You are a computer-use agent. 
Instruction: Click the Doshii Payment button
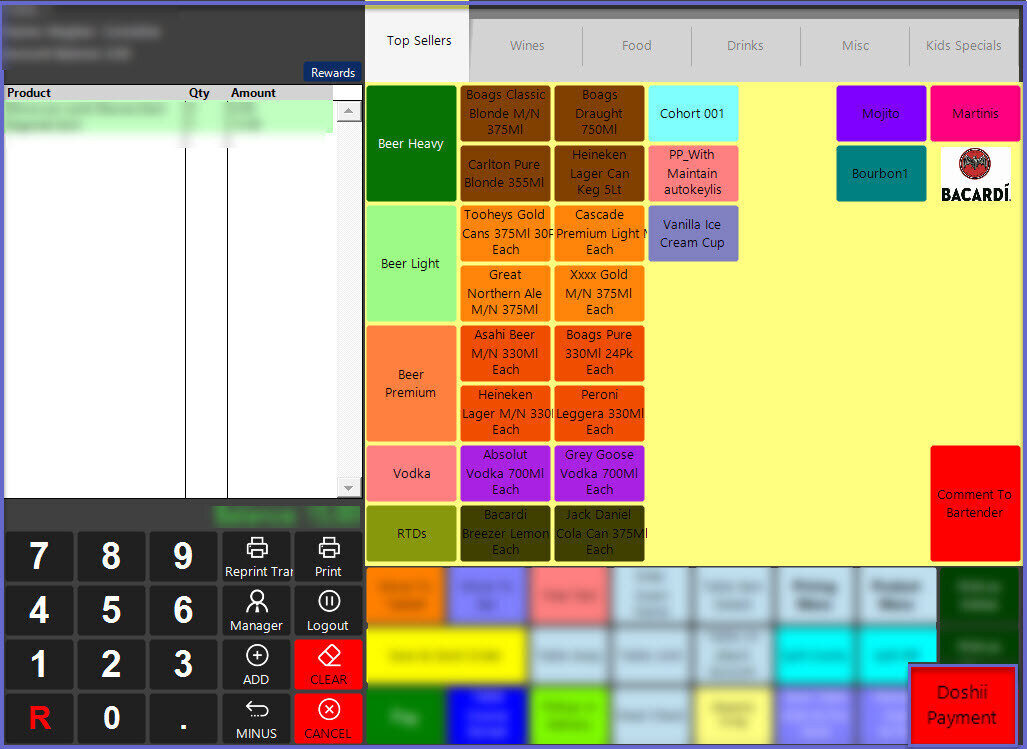[962, 705]
